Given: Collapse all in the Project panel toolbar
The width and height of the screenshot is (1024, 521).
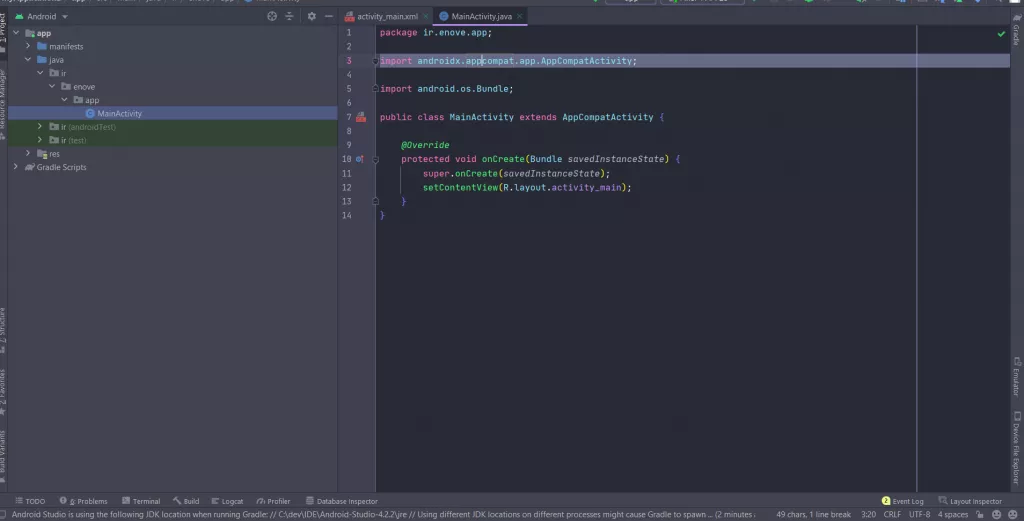Looking at the screenshot, I should click(x=289, y=16).
